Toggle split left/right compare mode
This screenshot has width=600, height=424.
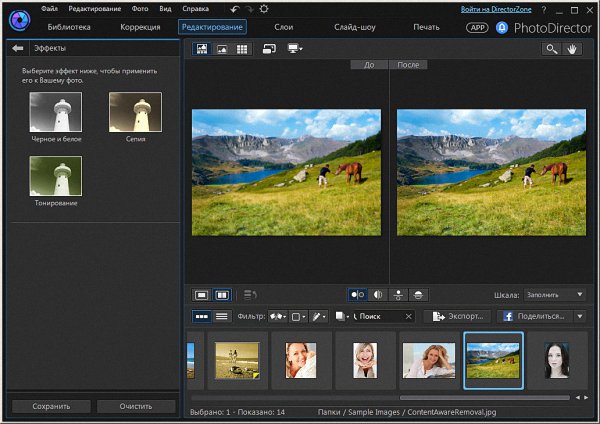coord(379,295)
